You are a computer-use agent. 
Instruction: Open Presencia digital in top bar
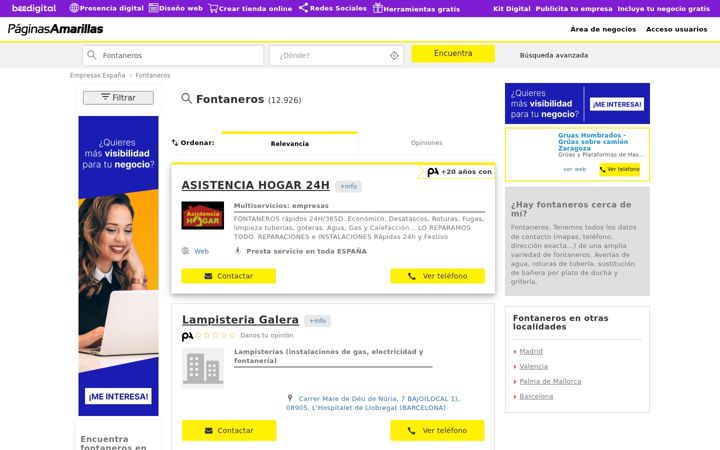point(107,8)
